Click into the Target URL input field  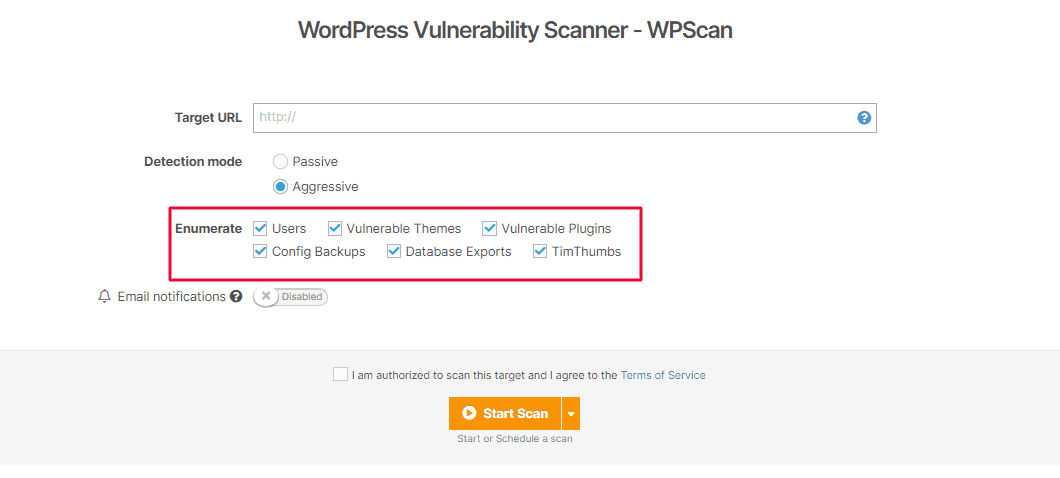(x=550, y=118)
